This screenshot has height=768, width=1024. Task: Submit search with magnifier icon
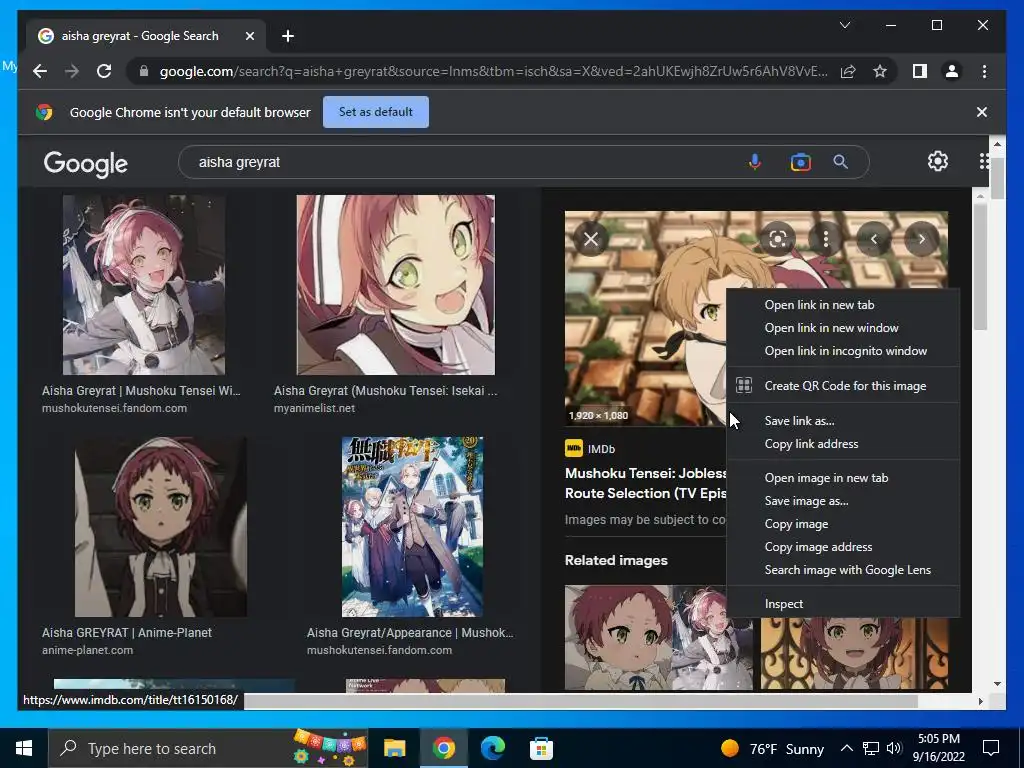(x=840, y=161)
